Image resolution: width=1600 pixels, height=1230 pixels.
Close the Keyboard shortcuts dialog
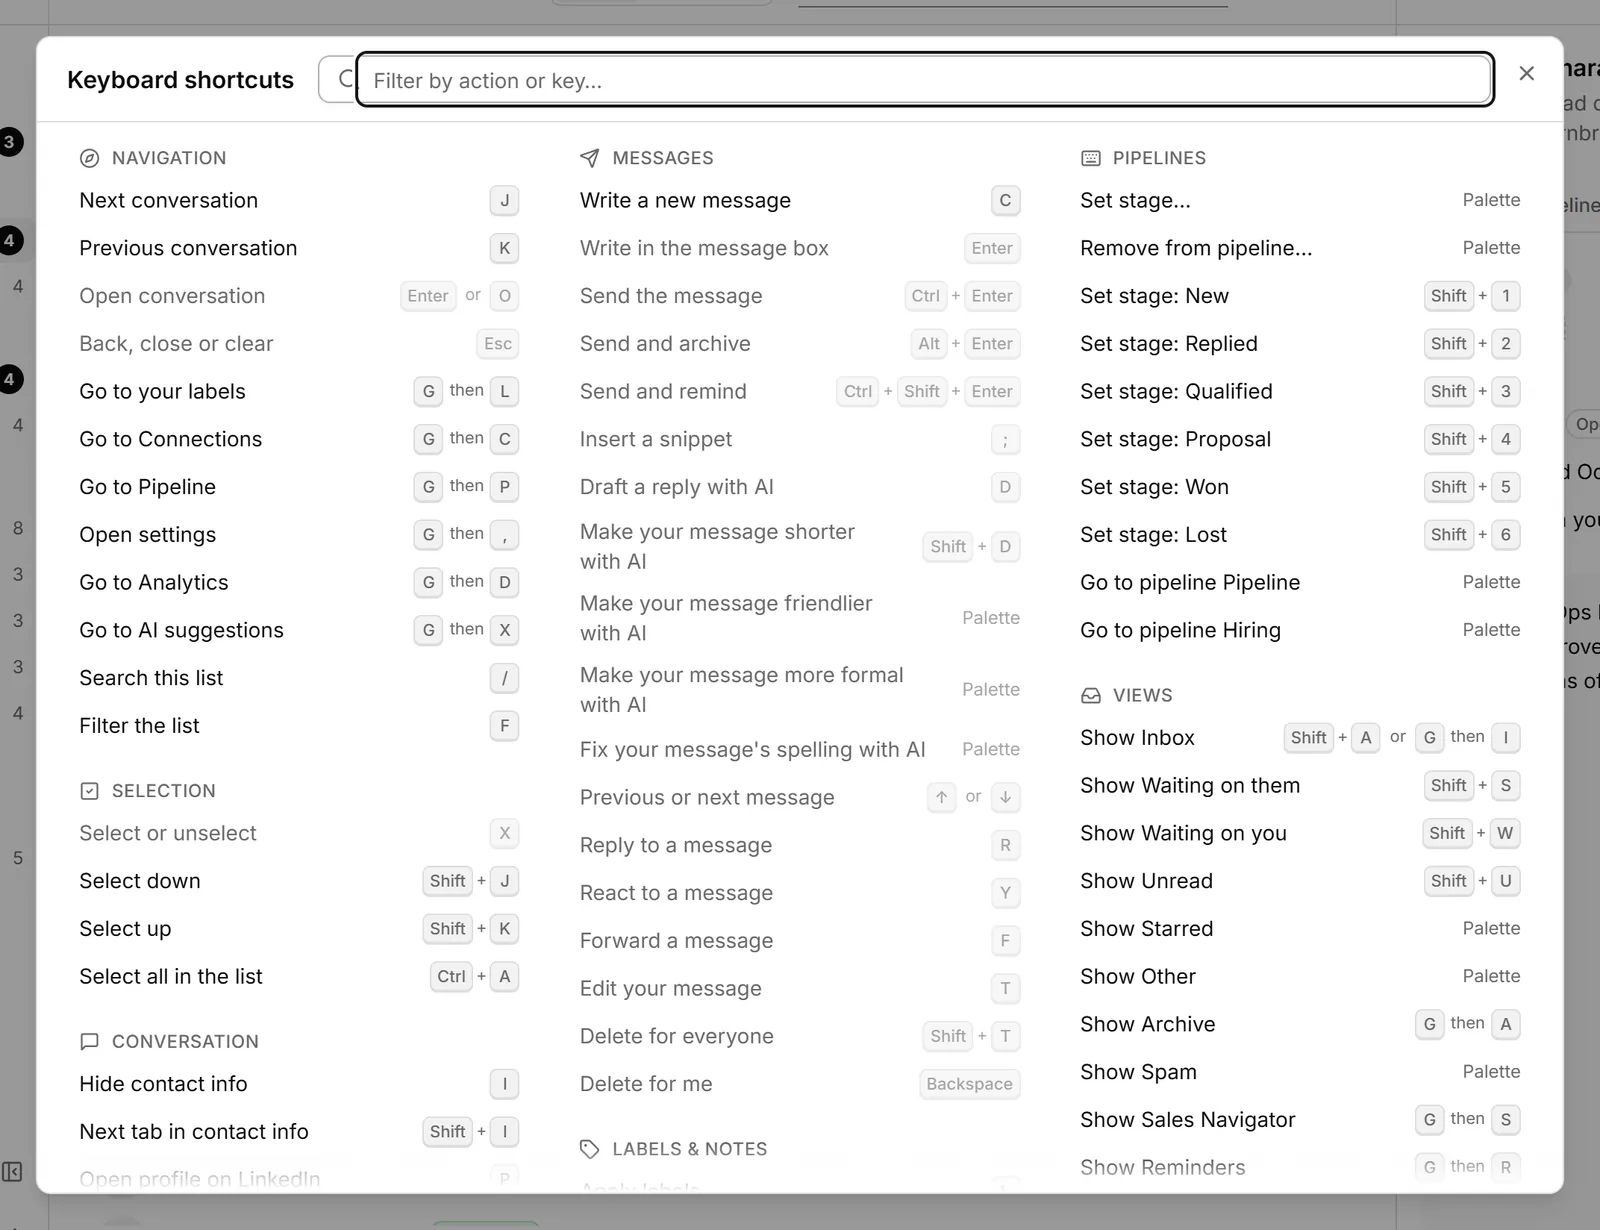[1526, 73]
